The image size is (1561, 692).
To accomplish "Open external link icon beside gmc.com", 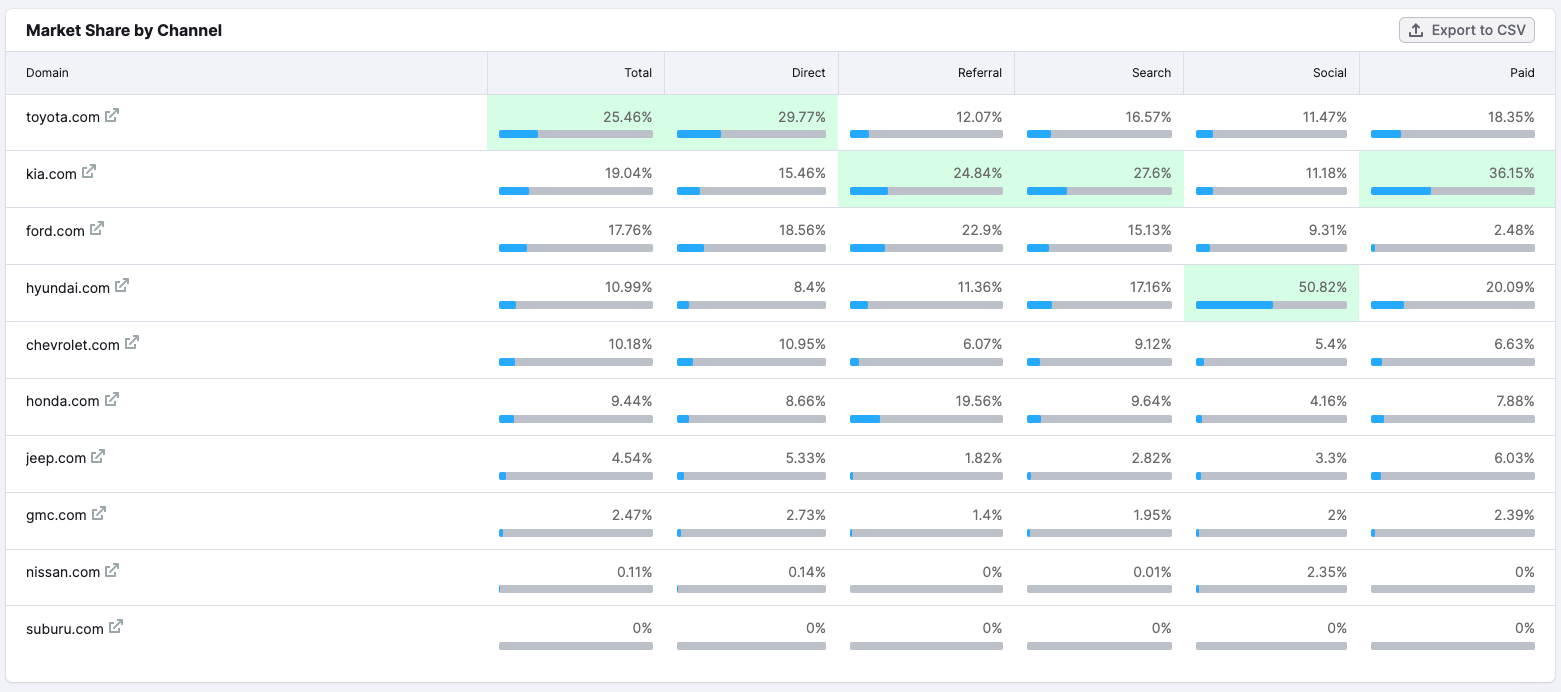I will point(99,514).
